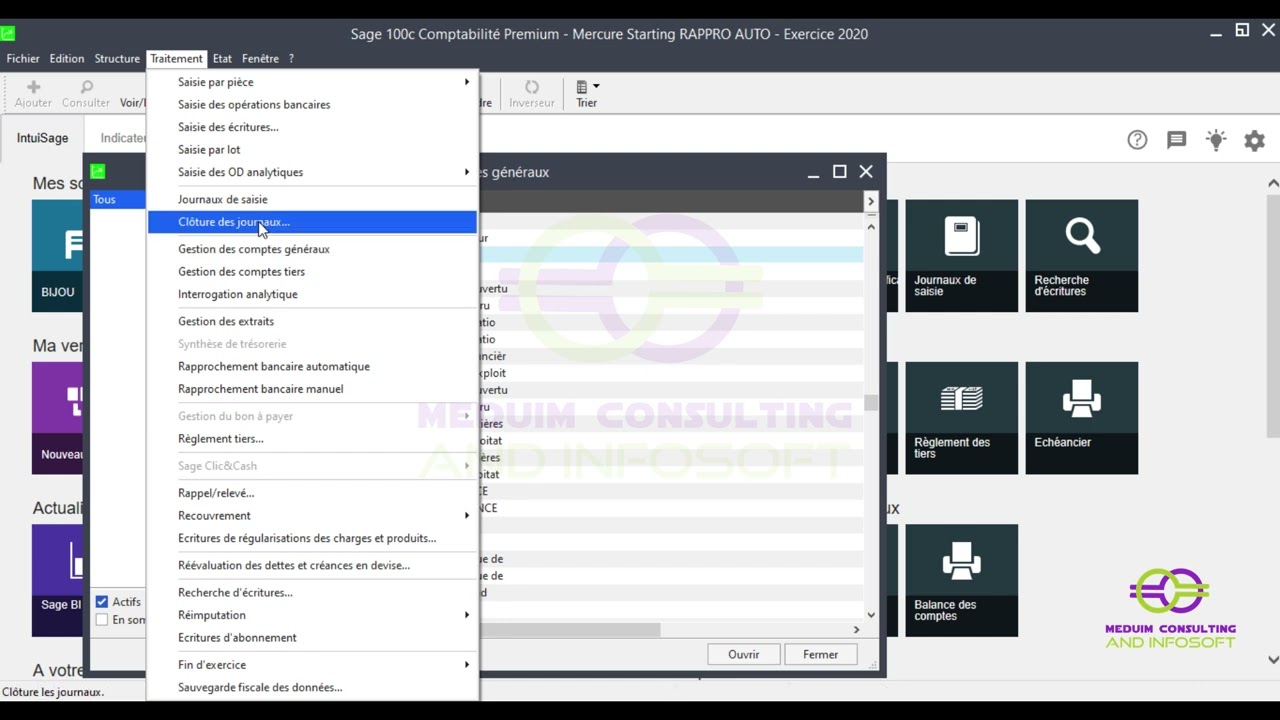Open the Structure menu

[x=117, y=59]
